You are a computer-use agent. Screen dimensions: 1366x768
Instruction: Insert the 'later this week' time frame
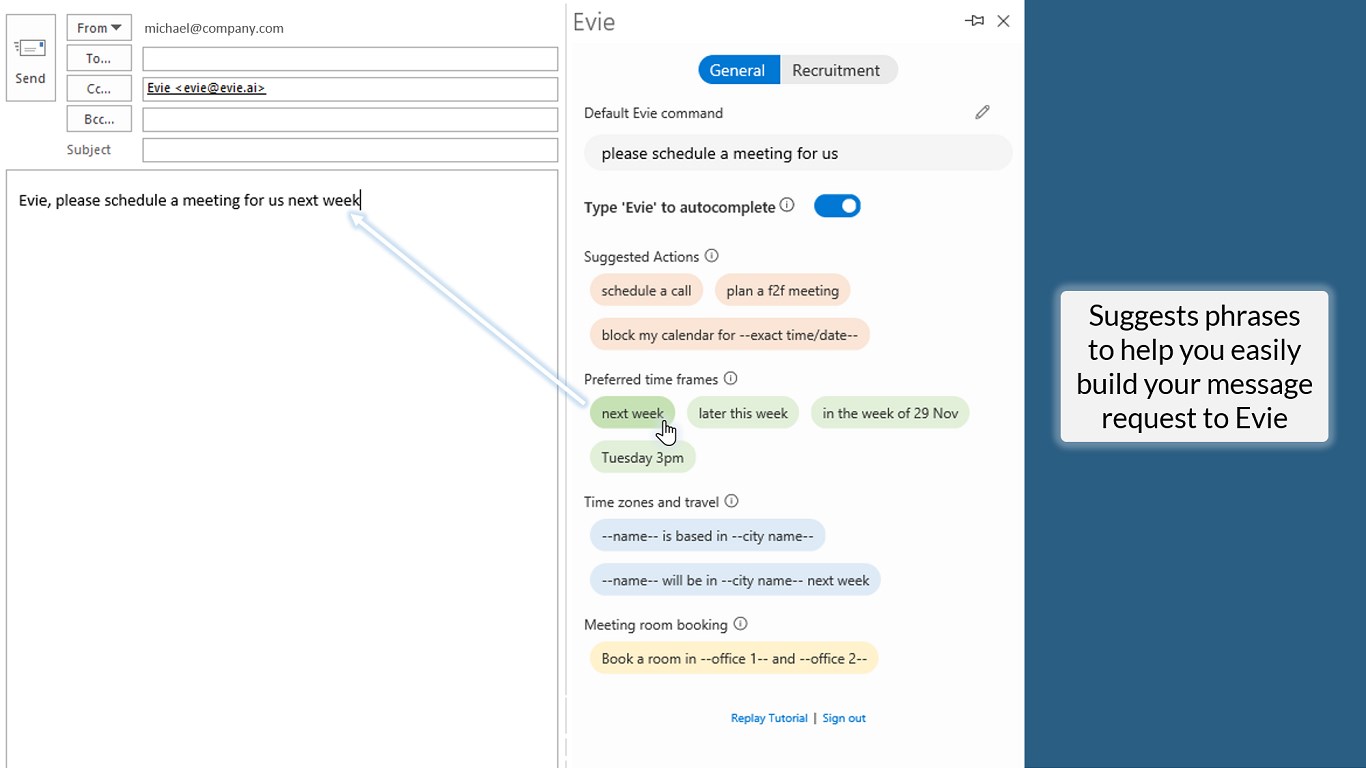[x=743, y=413]
